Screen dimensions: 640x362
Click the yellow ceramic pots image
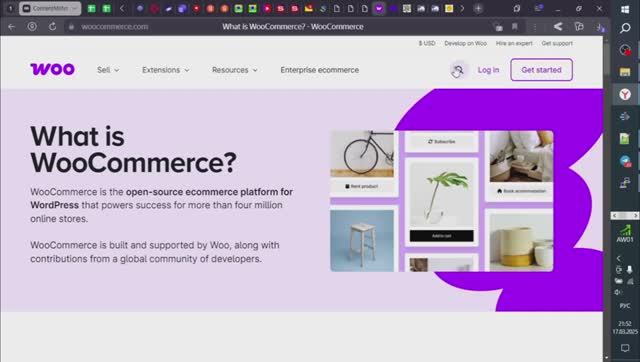click(521, 242)
